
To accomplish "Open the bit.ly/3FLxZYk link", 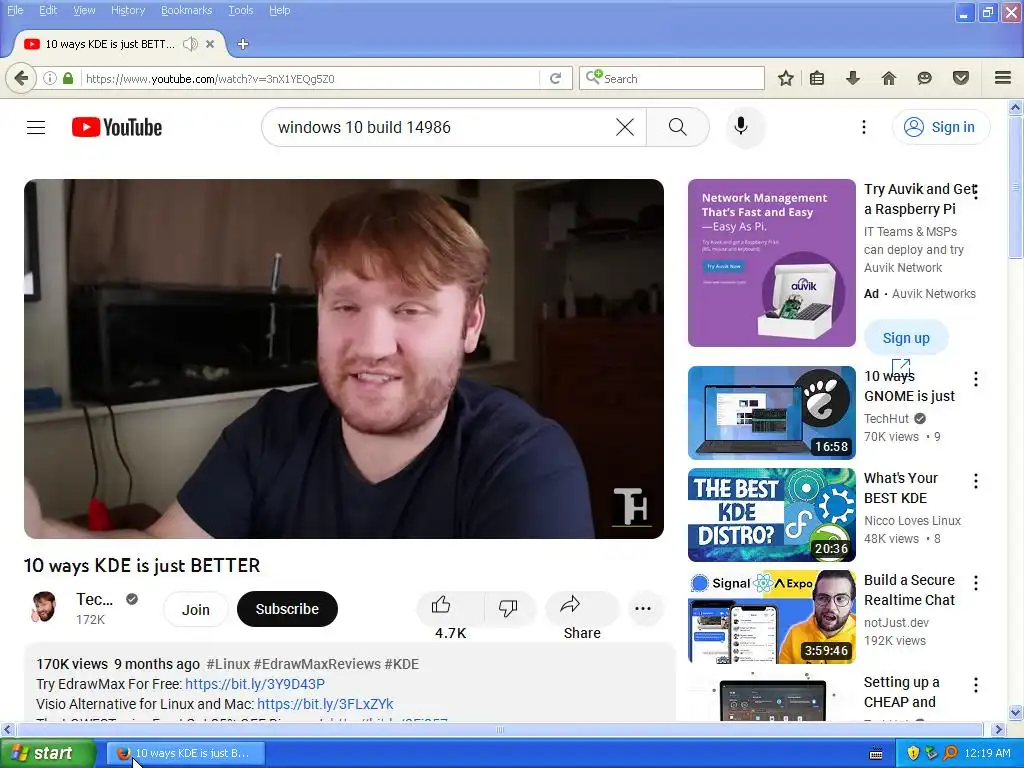I will 325,704.
